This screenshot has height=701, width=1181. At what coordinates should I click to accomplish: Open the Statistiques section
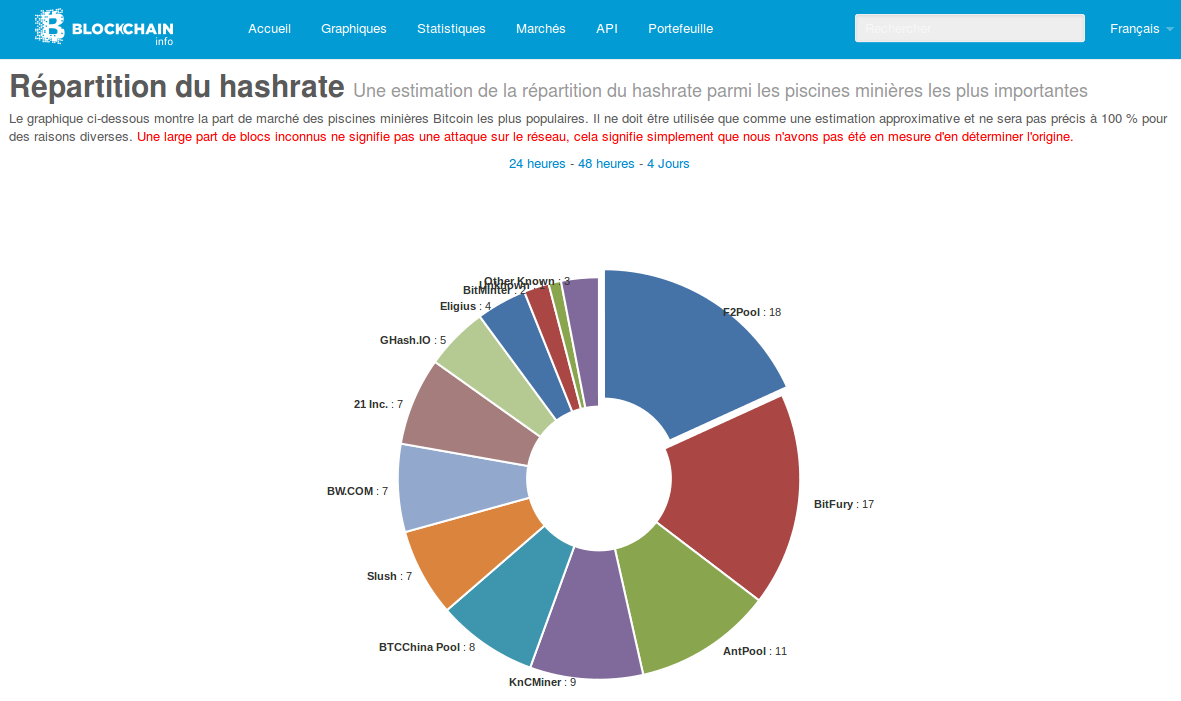pyautogui.click(x=451, y=29)
